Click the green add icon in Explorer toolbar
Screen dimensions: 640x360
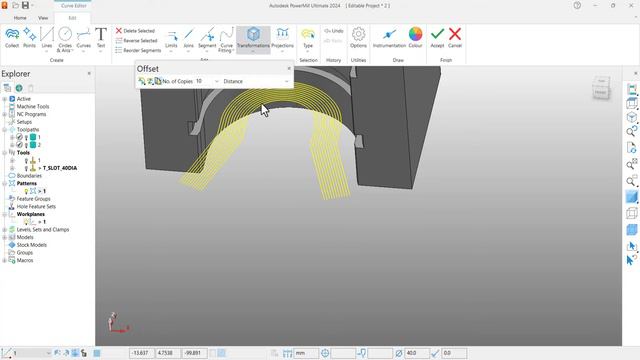(19, 88)
